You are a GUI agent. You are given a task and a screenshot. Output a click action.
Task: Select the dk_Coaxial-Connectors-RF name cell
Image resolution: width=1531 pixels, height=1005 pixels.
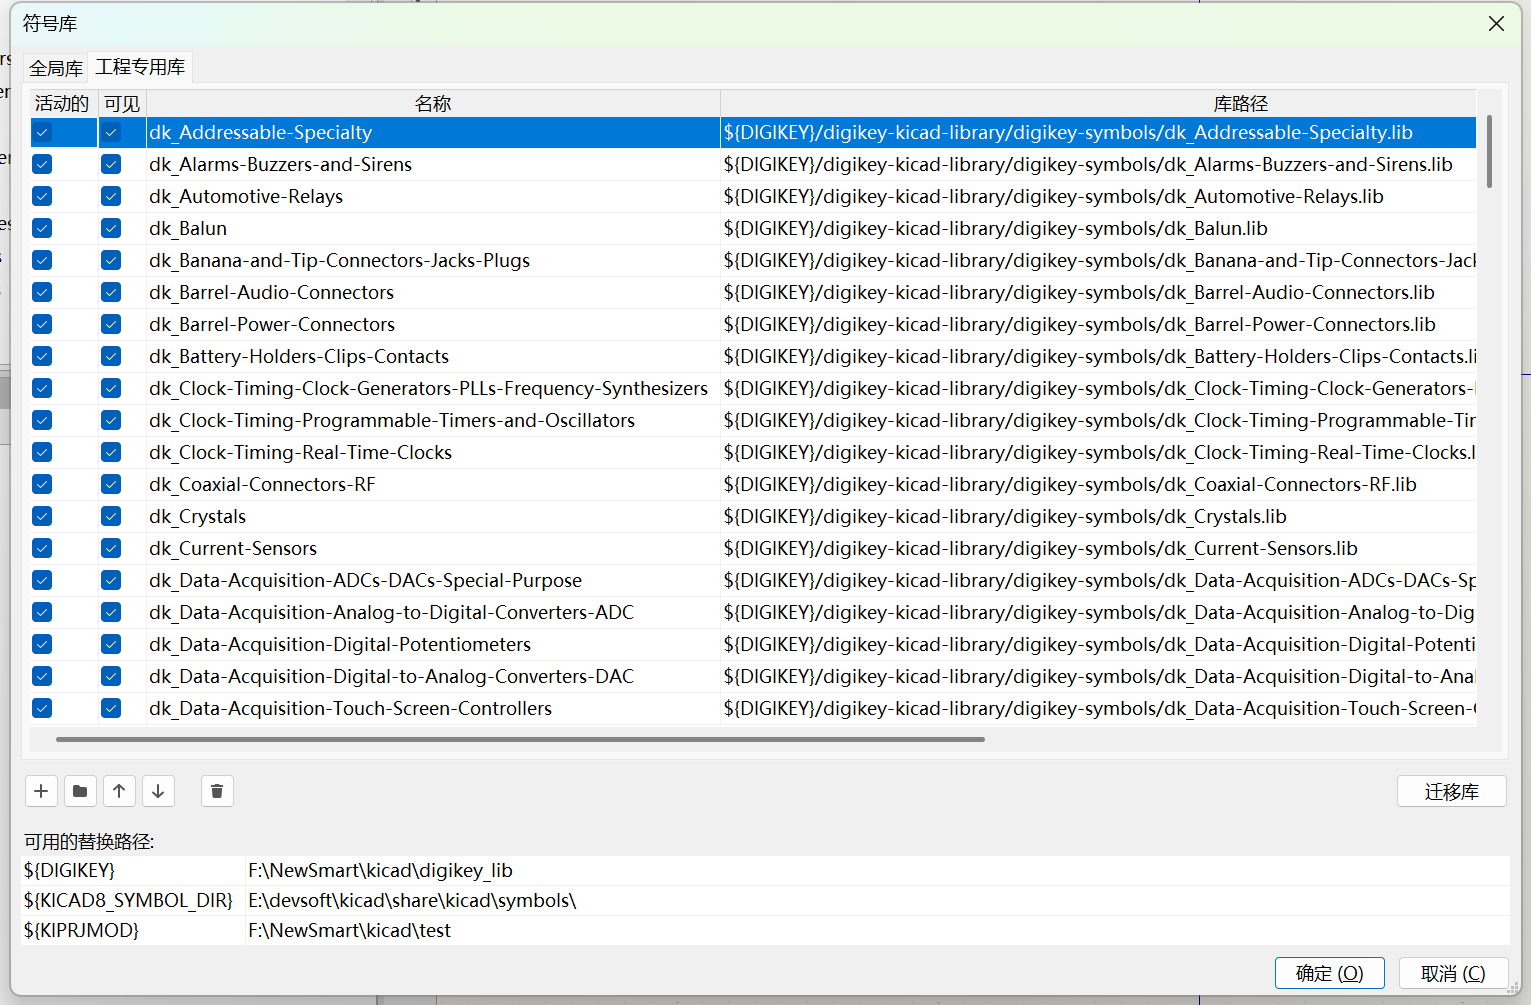click(433, 484)
